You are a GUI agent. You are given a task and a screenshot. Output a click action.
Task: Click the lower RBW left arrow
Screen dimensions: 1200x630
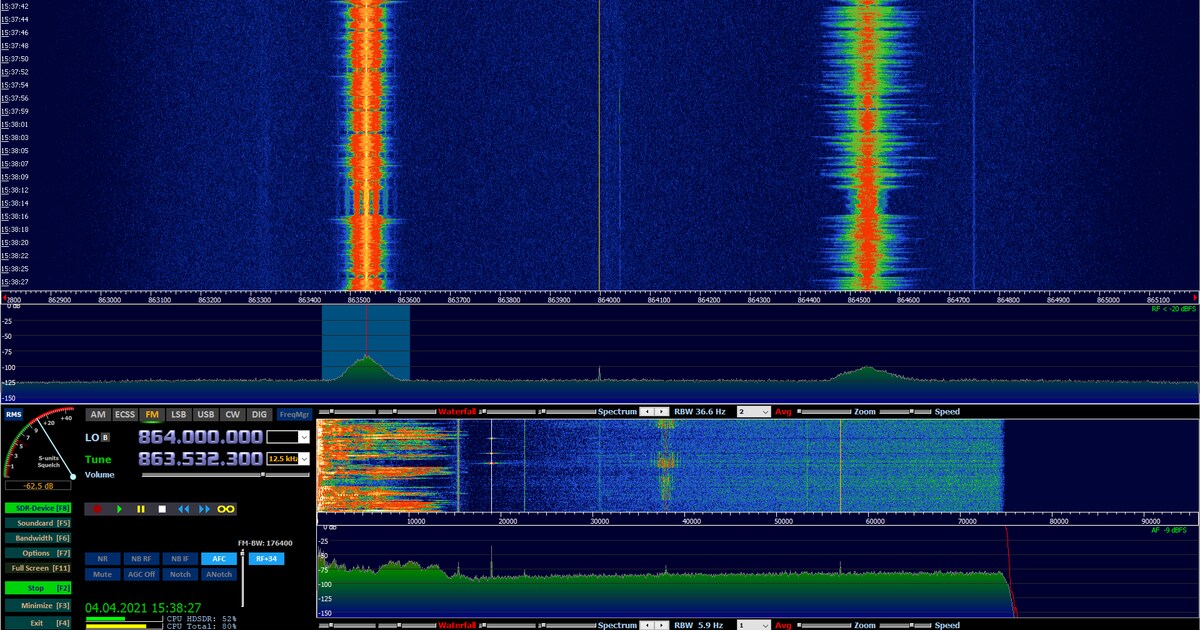[646, 625]
